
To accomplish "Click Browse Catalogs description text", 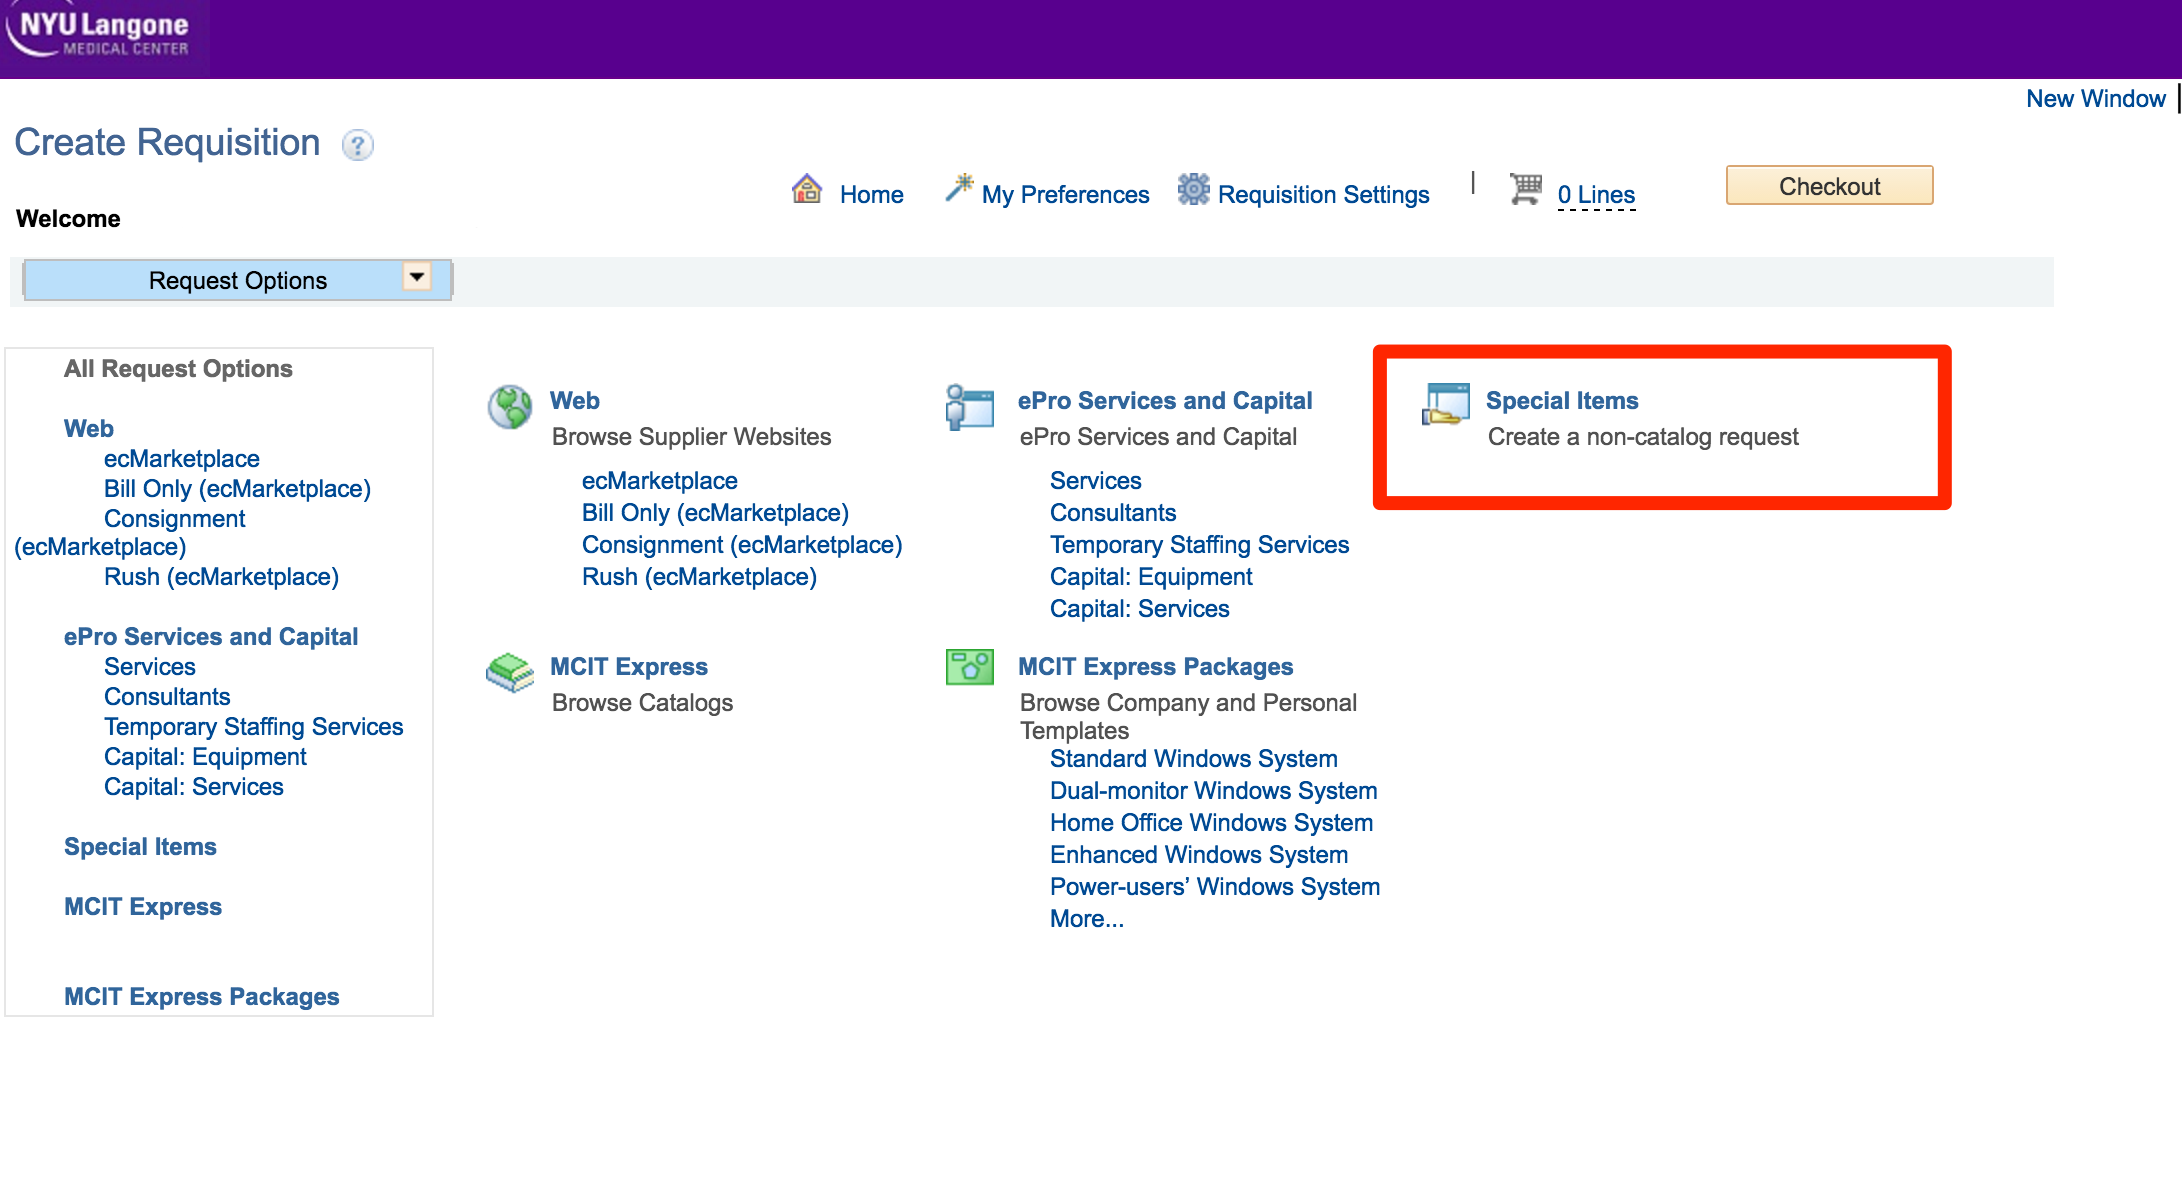I will point(643,703).
